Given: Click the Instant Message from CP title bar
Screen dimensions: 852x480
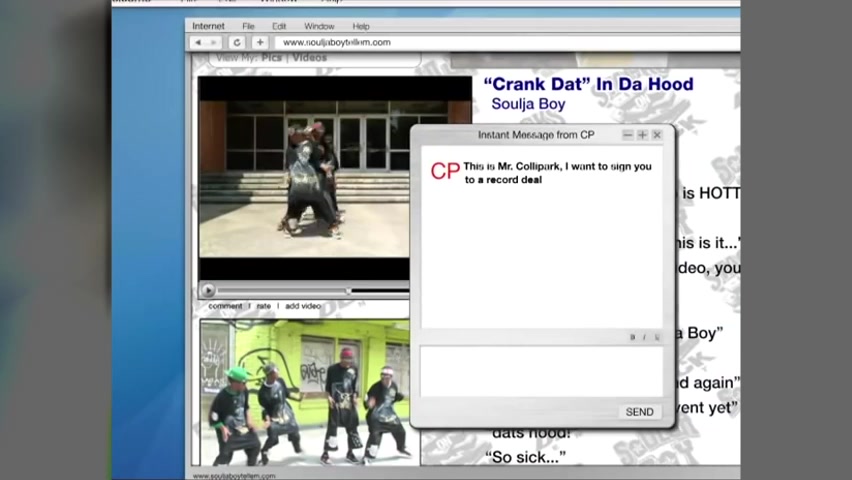Looking at the screenshot, I should tap(536, 135).
